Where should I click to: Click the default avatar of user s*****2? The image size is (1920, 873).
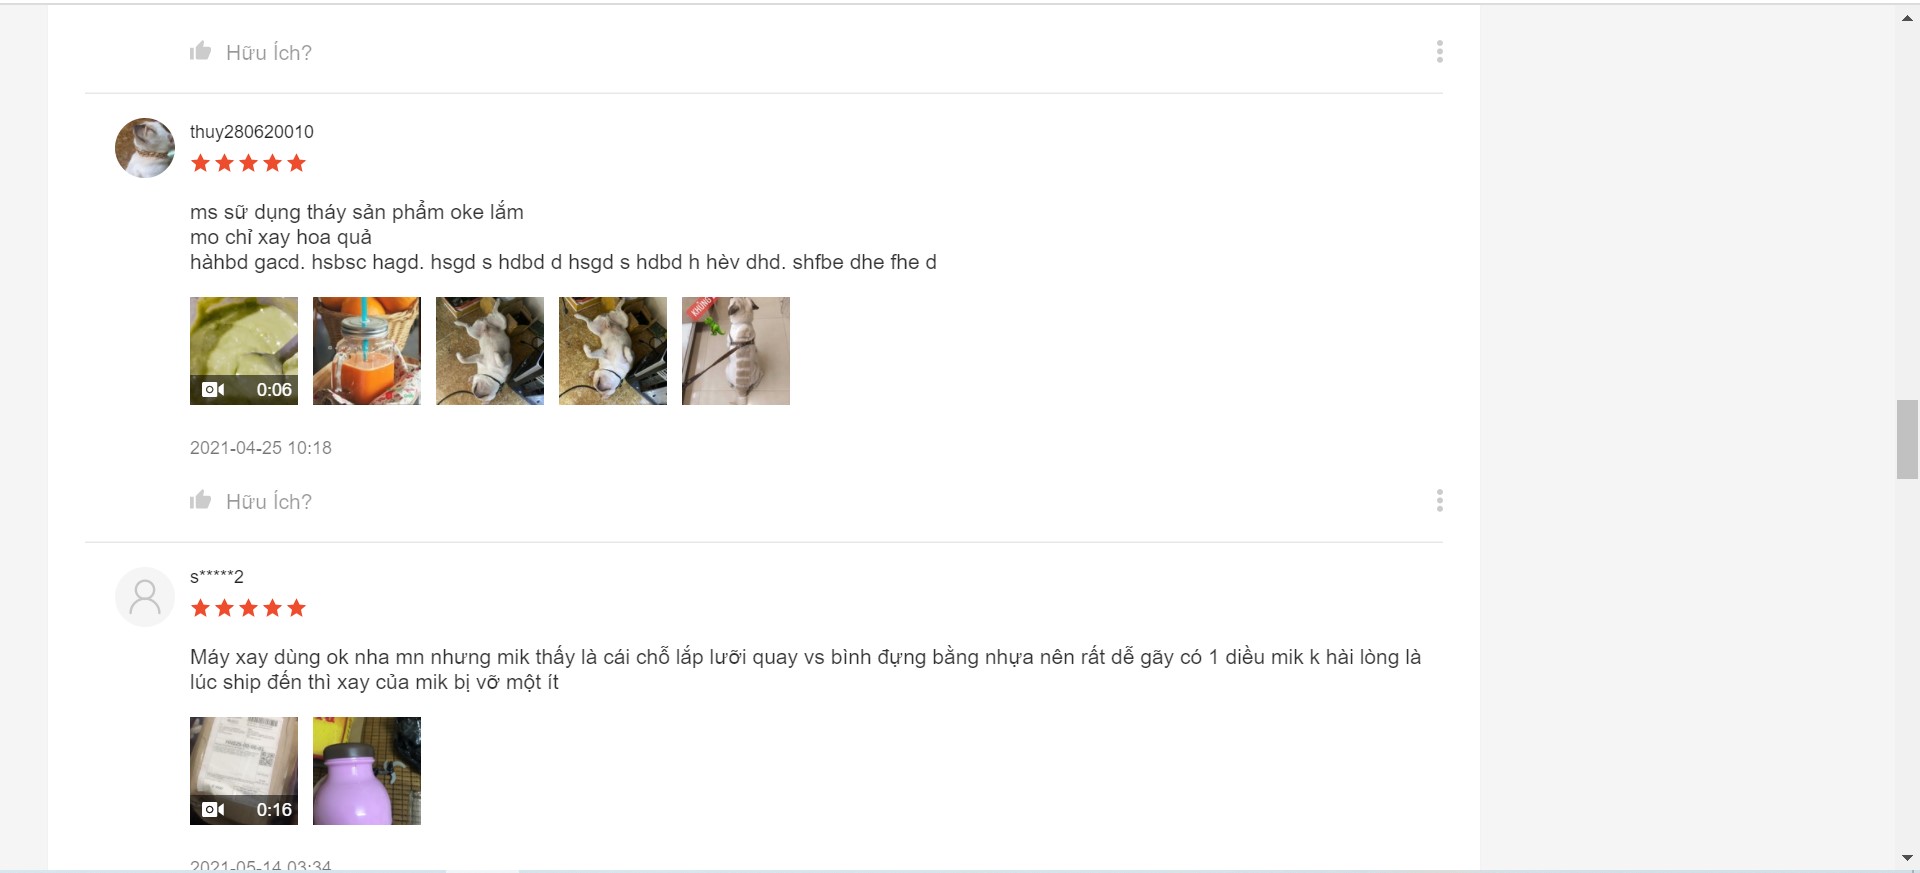pyautogui.click(x=145, y=597)
